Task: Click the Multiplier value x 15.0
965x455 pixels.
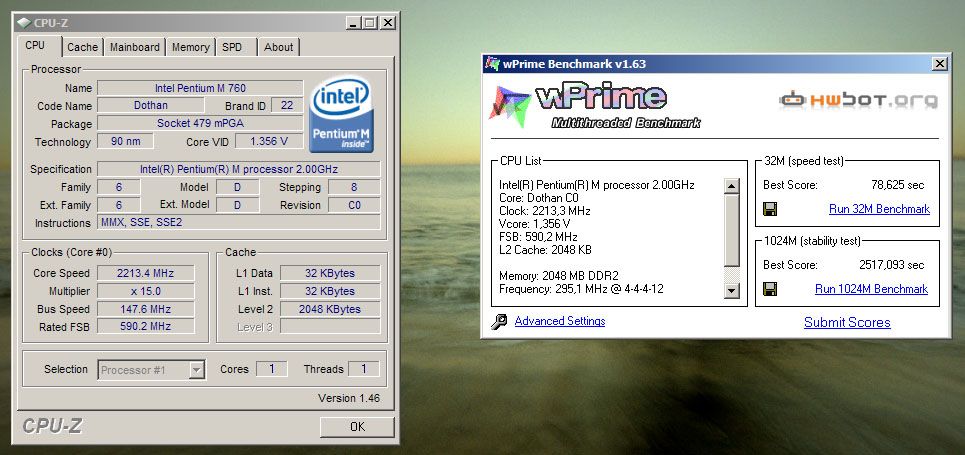Action: [x=146, y=291]
